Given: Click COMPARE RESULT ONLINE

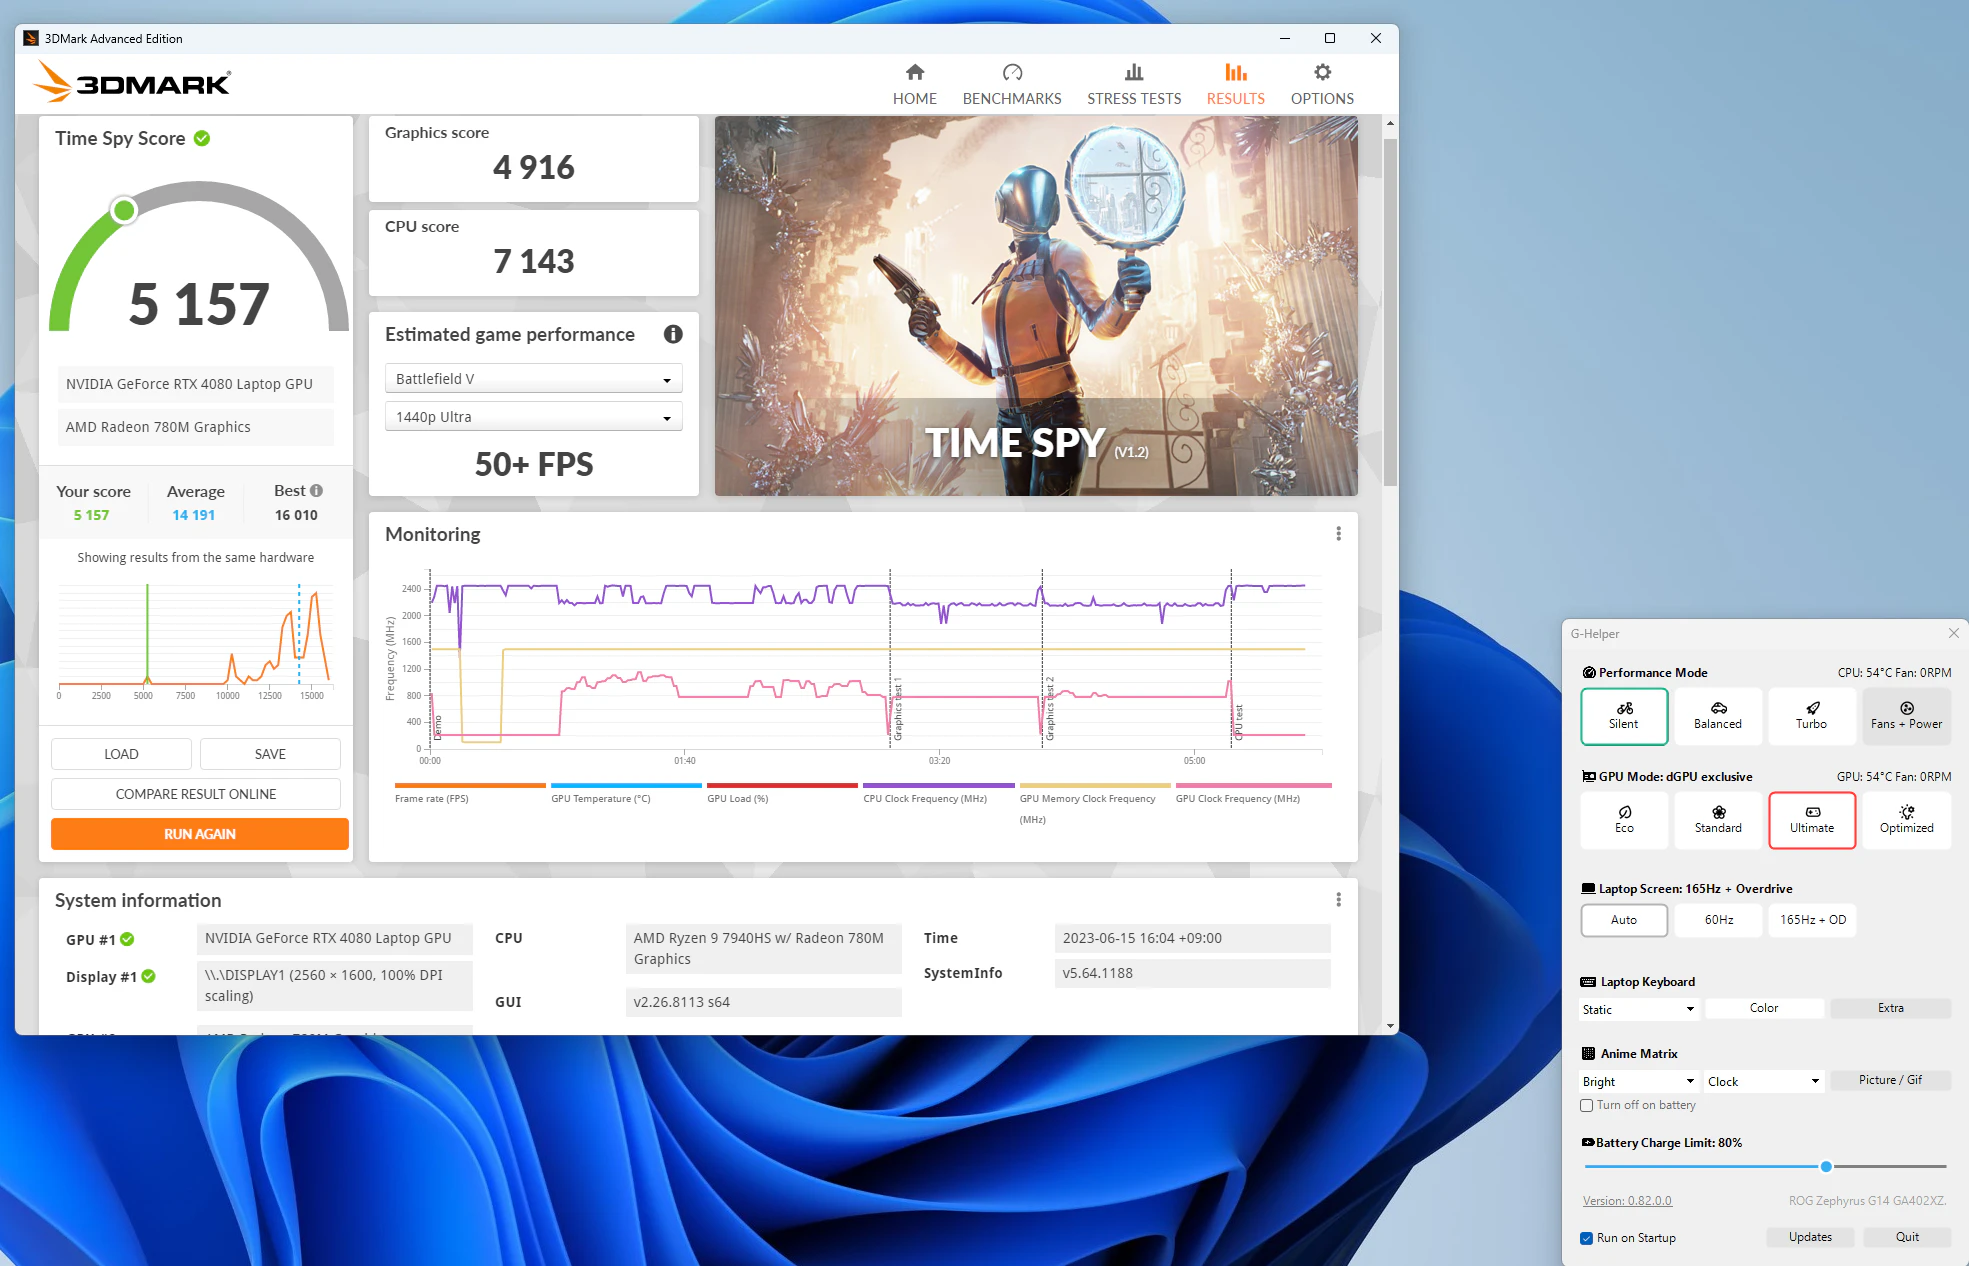Looking at the screenshot, I should tap(196, 794).
